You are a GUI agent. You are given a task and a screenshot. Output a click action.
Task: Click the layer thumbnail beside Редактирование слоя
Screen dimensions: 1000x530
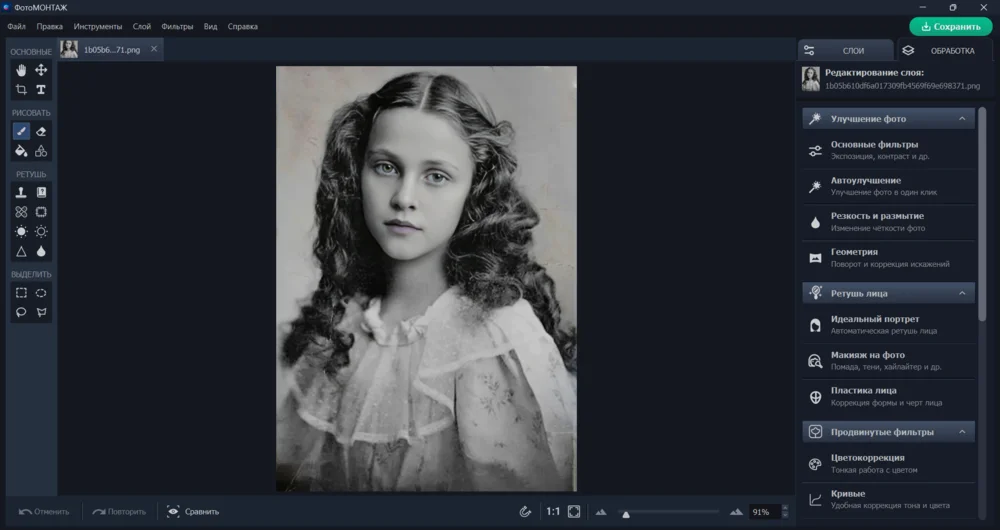coord(811,79)
